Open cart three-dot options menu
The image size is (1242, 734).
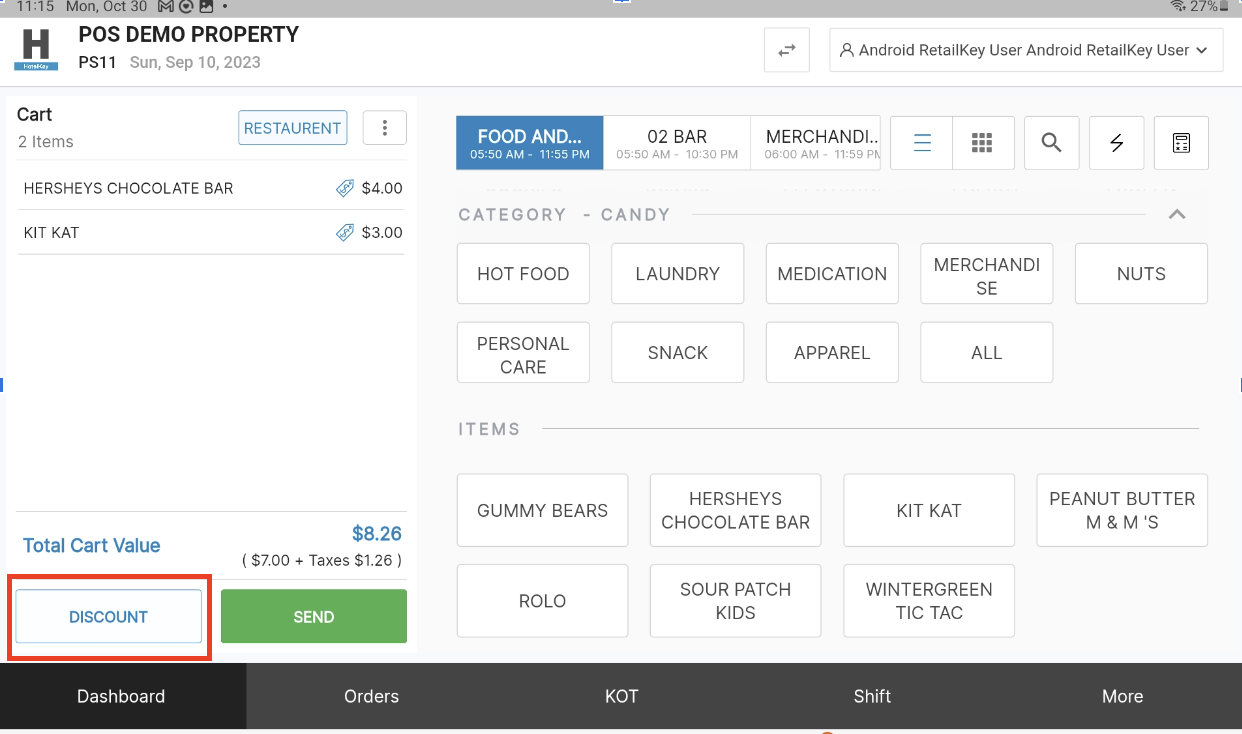click(385, 128)
